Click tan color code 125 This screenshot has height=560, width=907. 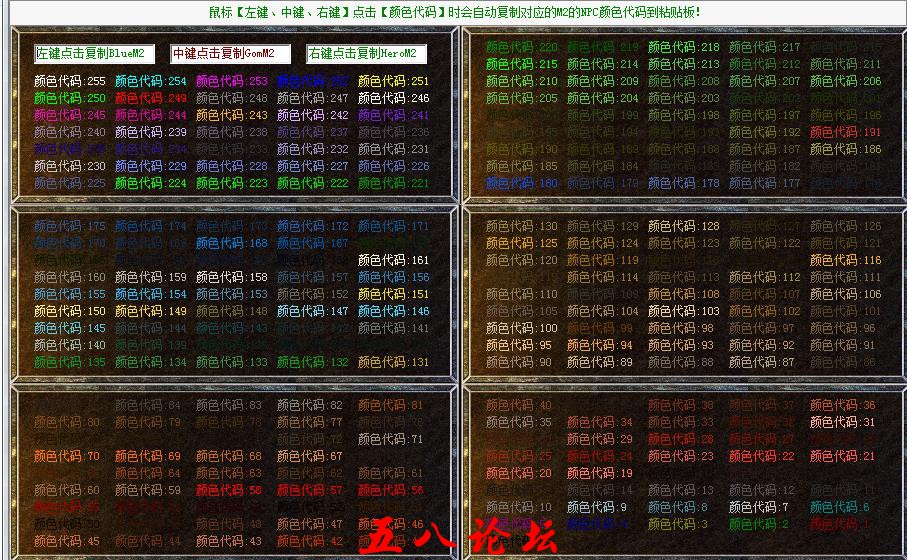coord(522,243)
